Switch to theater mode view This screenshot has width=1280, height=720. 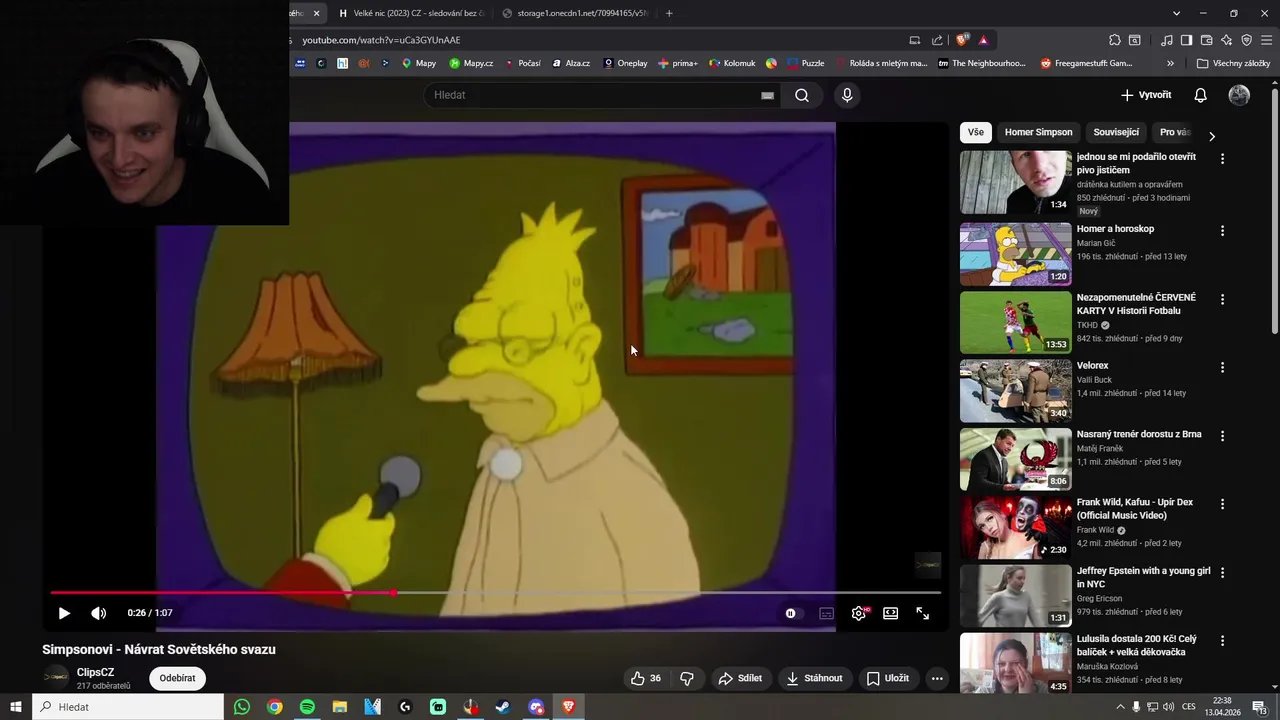click(890, 613)
